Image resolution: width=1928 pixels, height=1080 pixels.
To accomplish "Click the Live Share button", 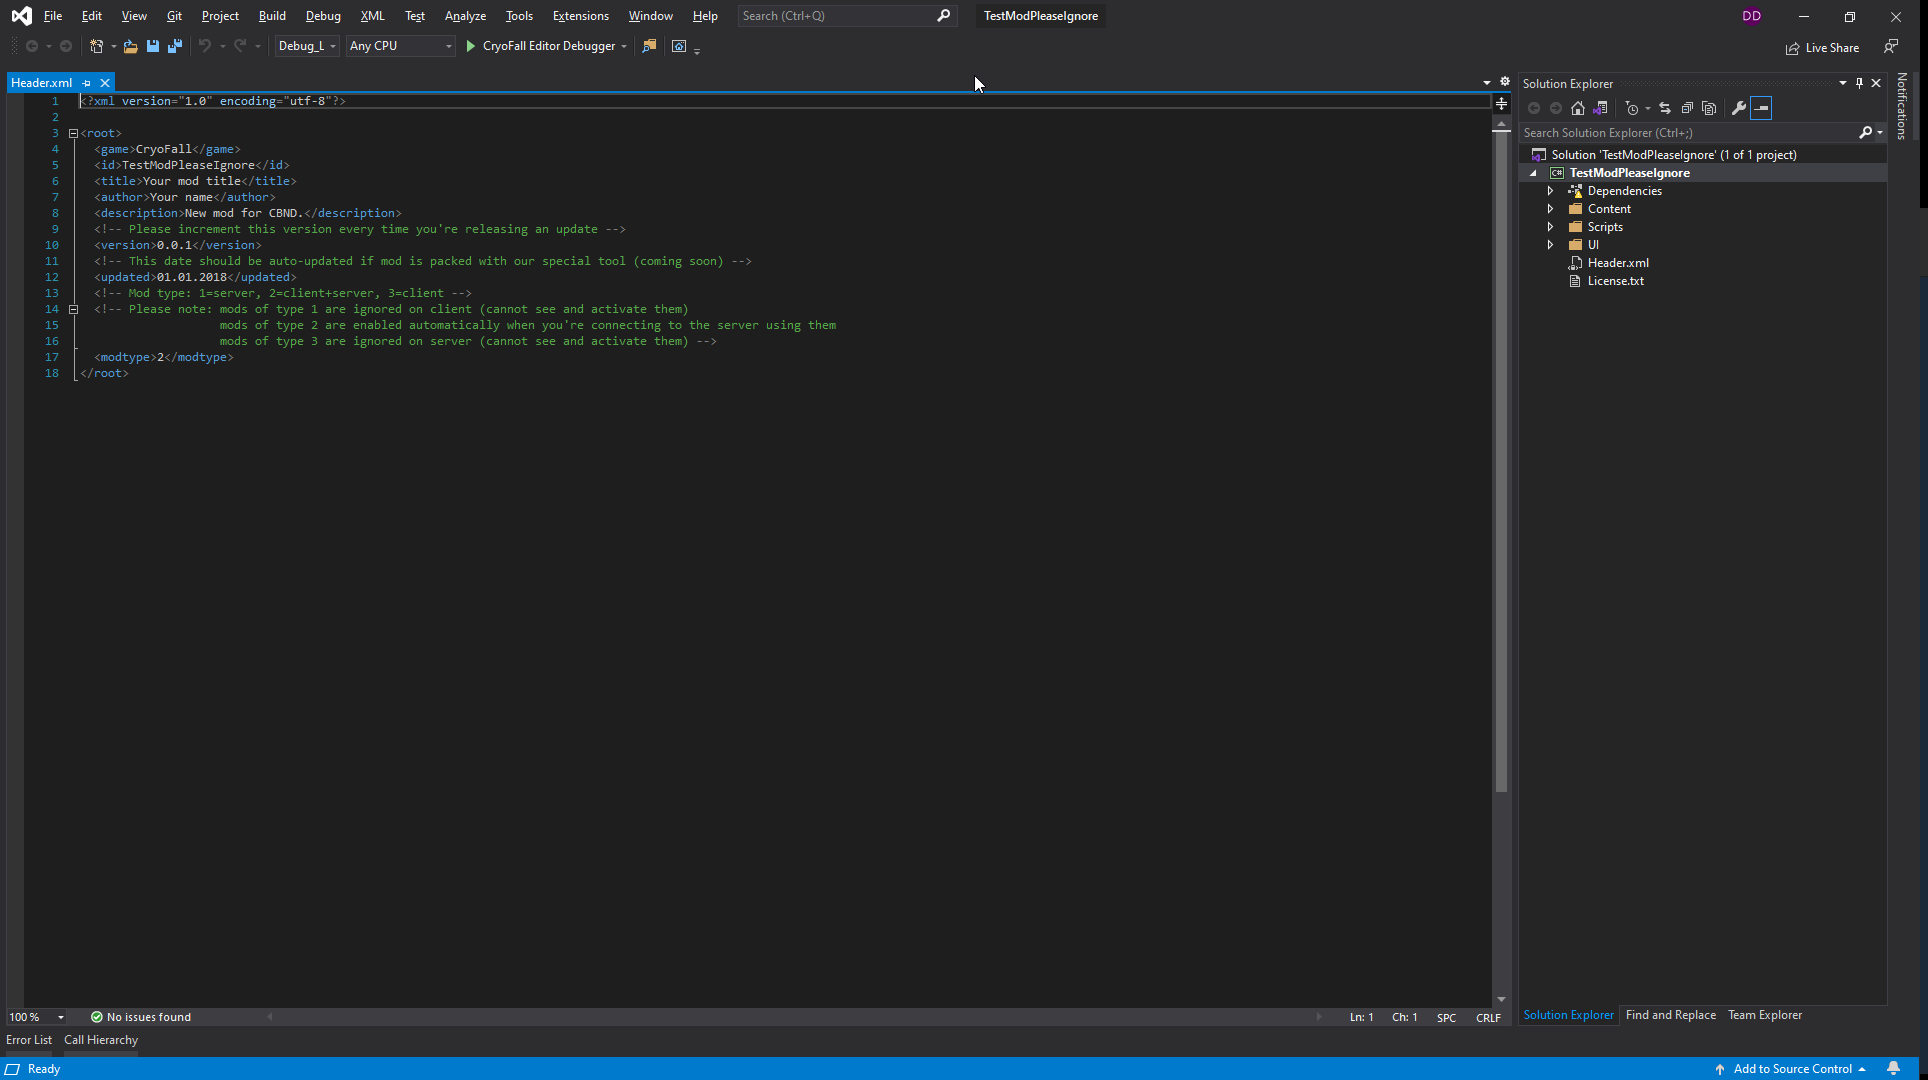I will coord(1823,48).
